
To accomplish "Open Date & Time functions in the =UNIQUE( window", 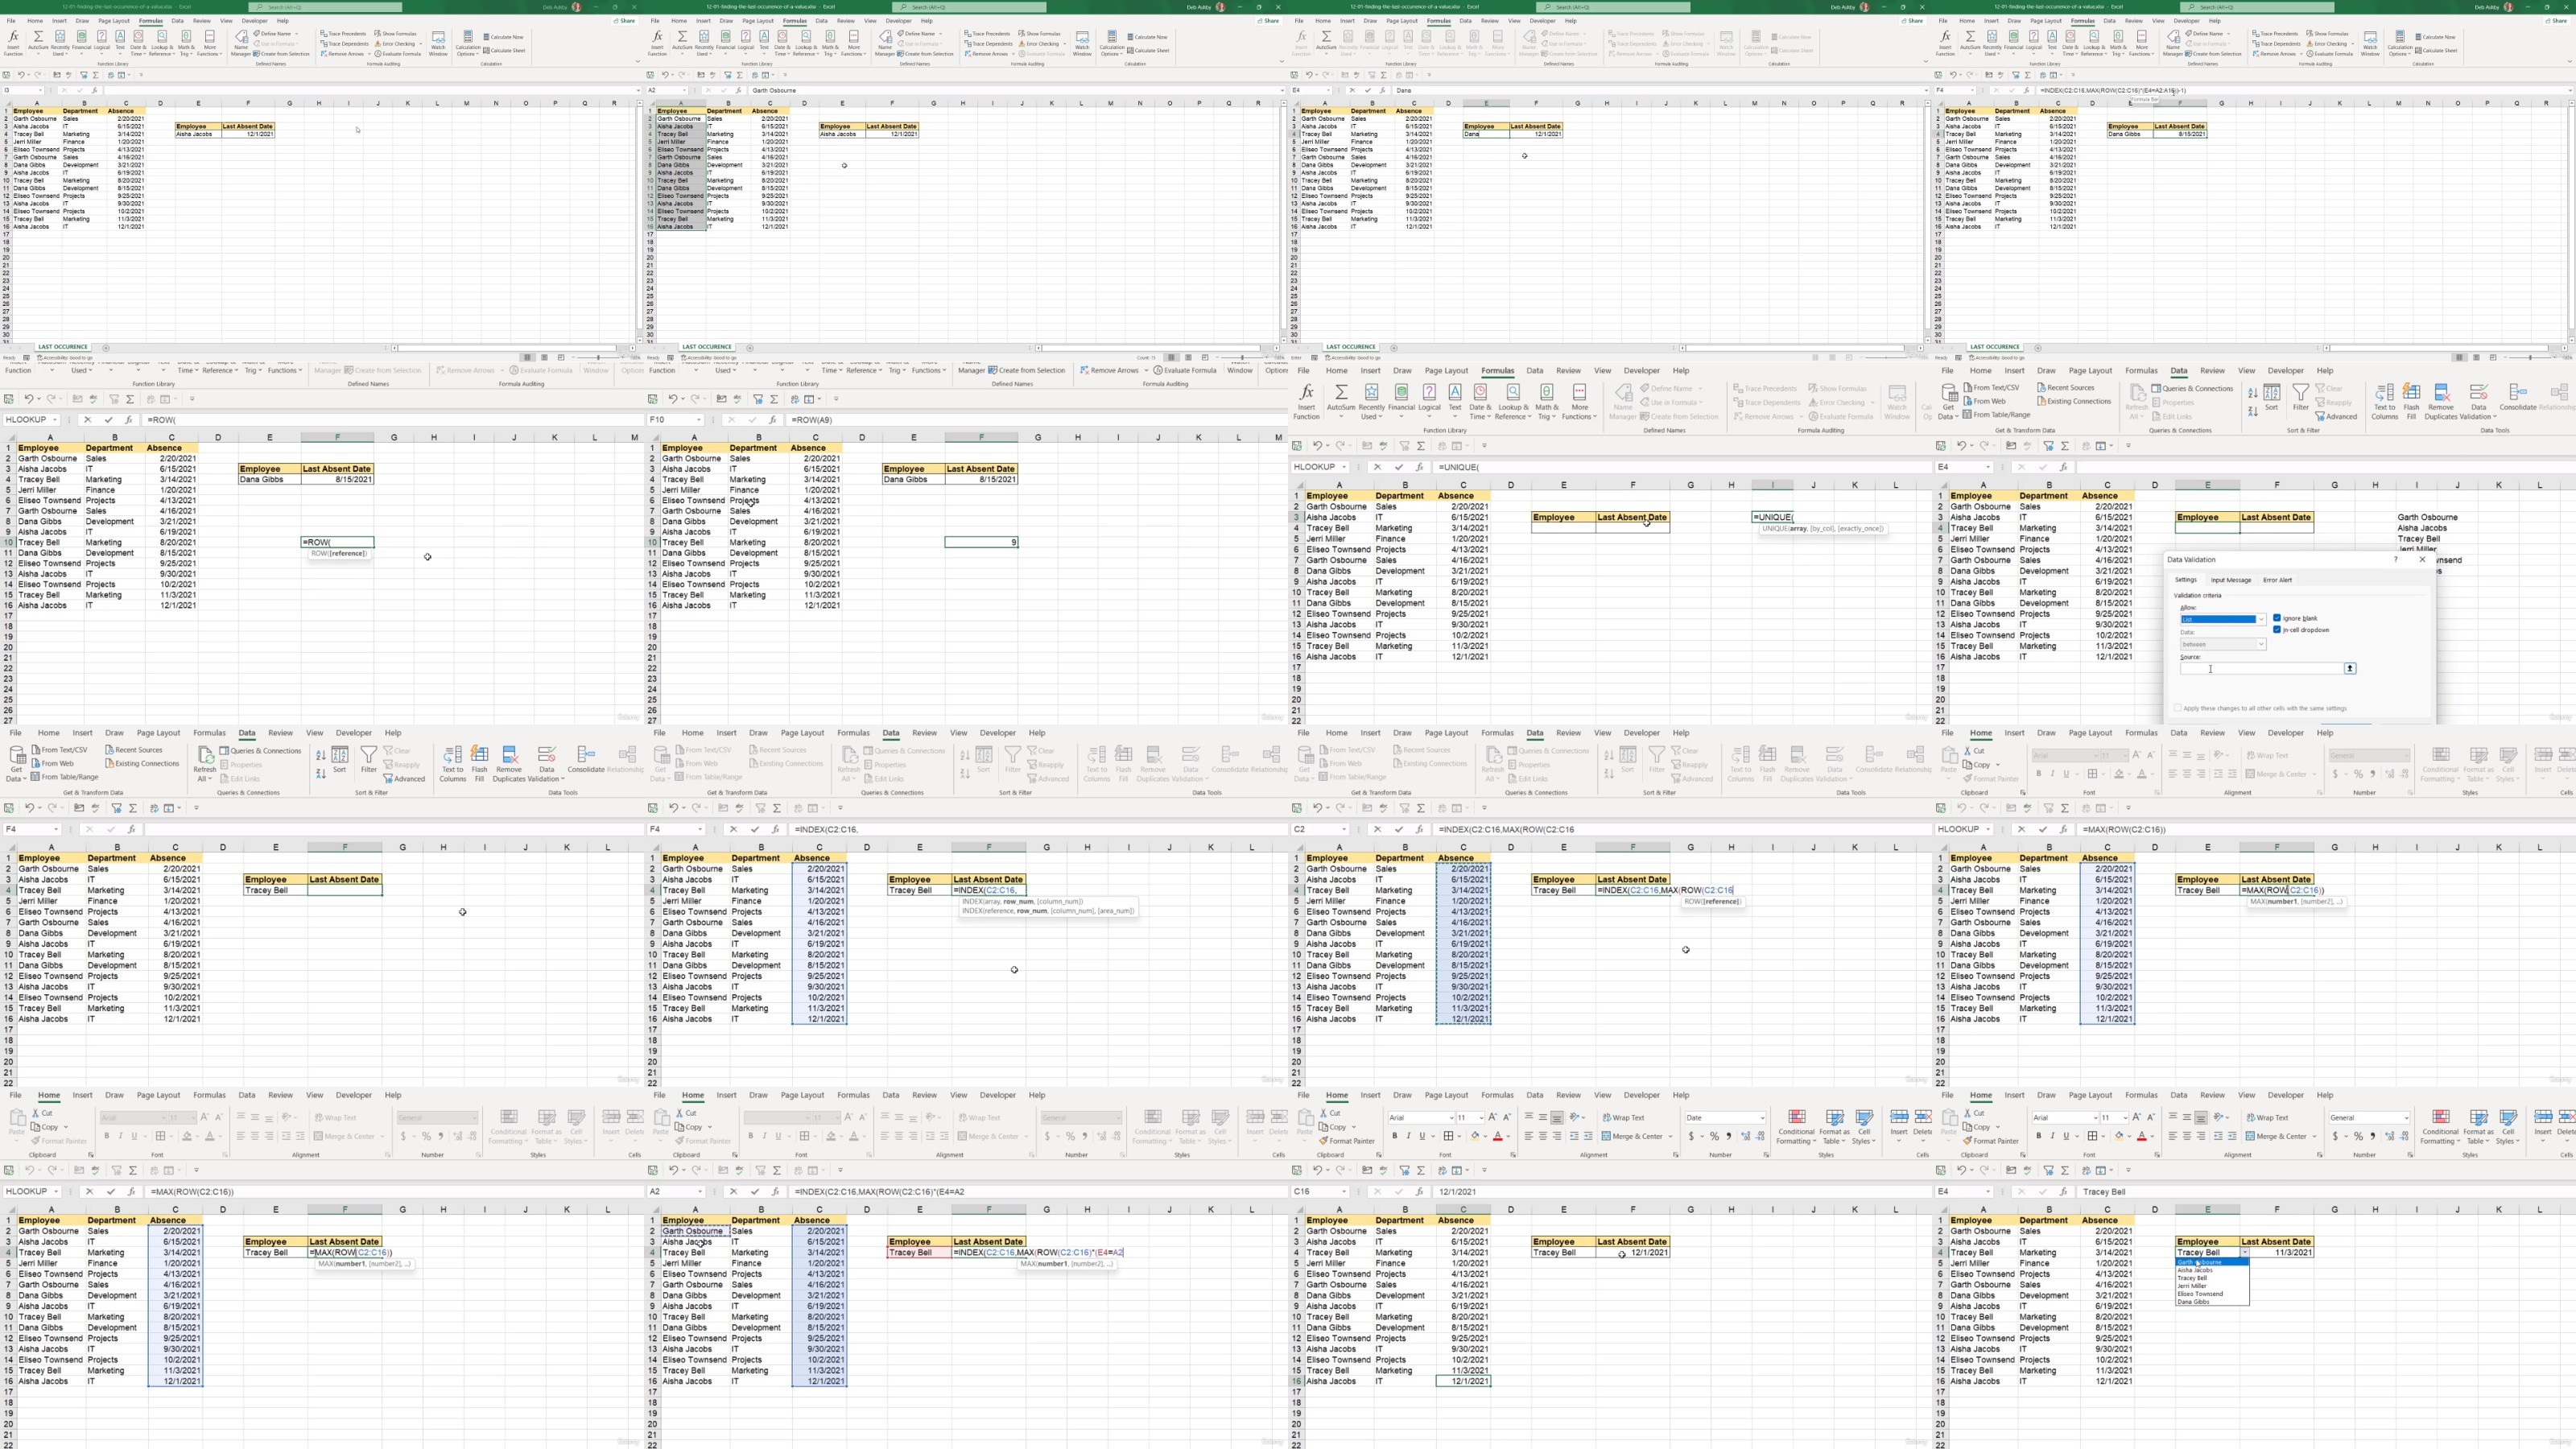I will coord(1480,401).
